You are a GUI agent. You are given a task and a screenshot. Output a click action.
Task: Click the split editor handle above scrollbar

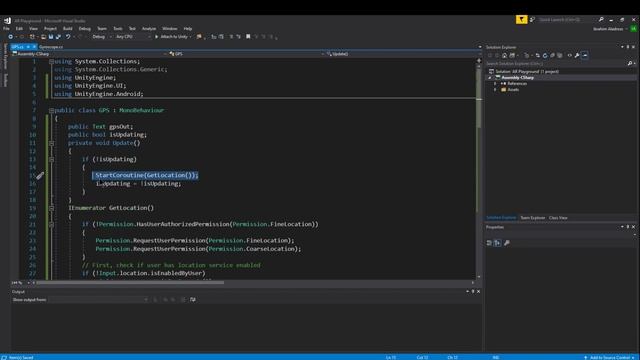click(x=479, y=60)
